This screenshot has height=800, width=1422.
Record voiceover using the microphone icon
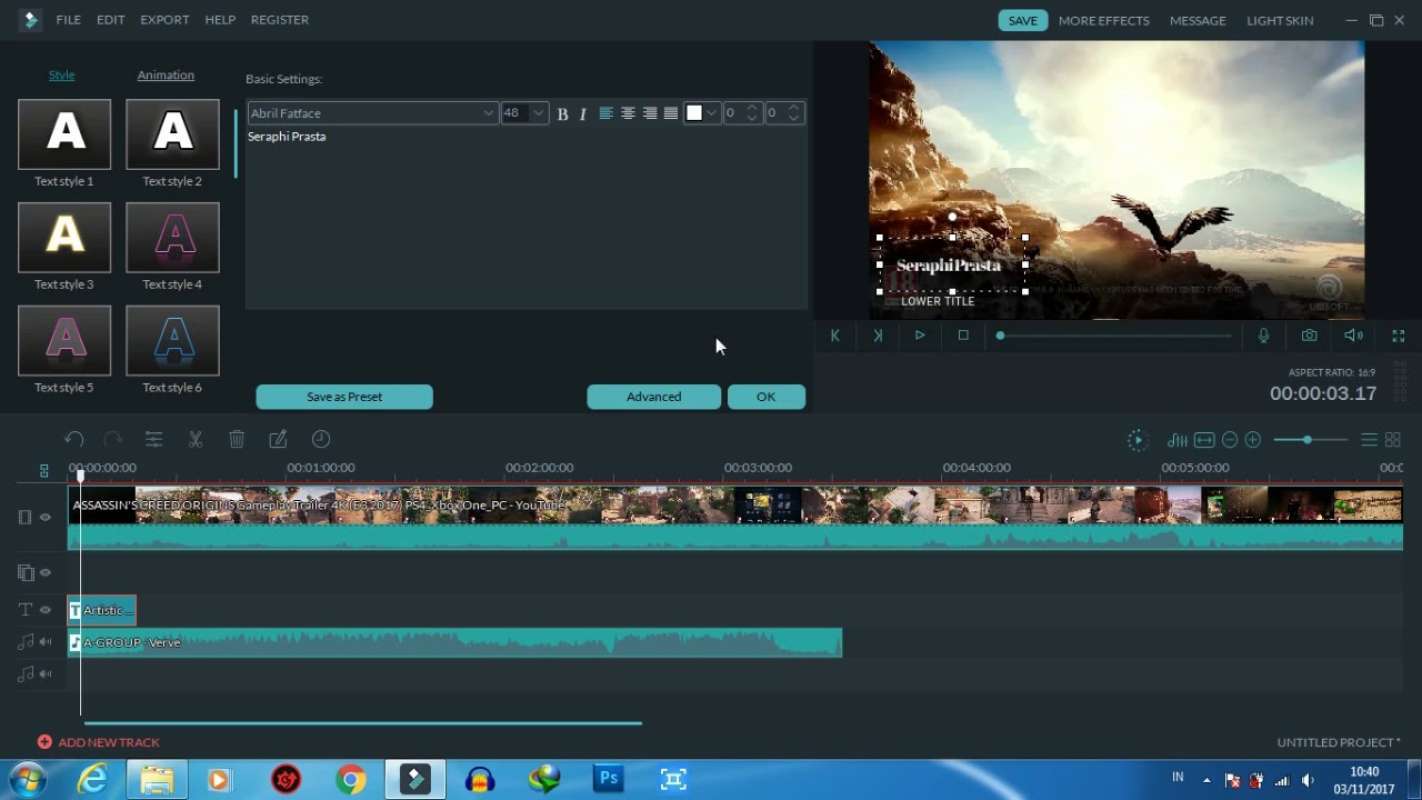tap(1264, 336)
